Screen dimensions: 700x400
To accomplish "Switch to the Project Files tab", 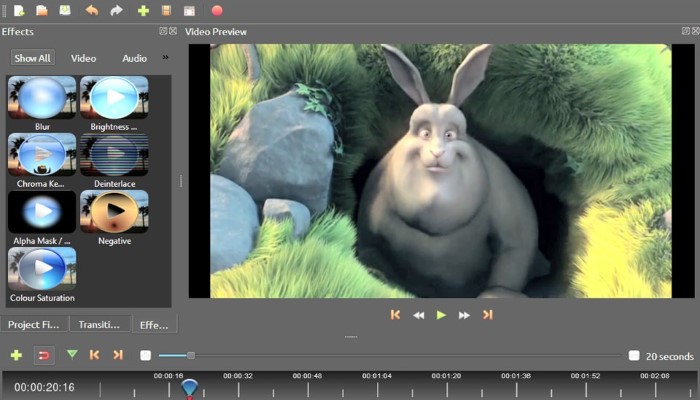I will pos(34,325).
